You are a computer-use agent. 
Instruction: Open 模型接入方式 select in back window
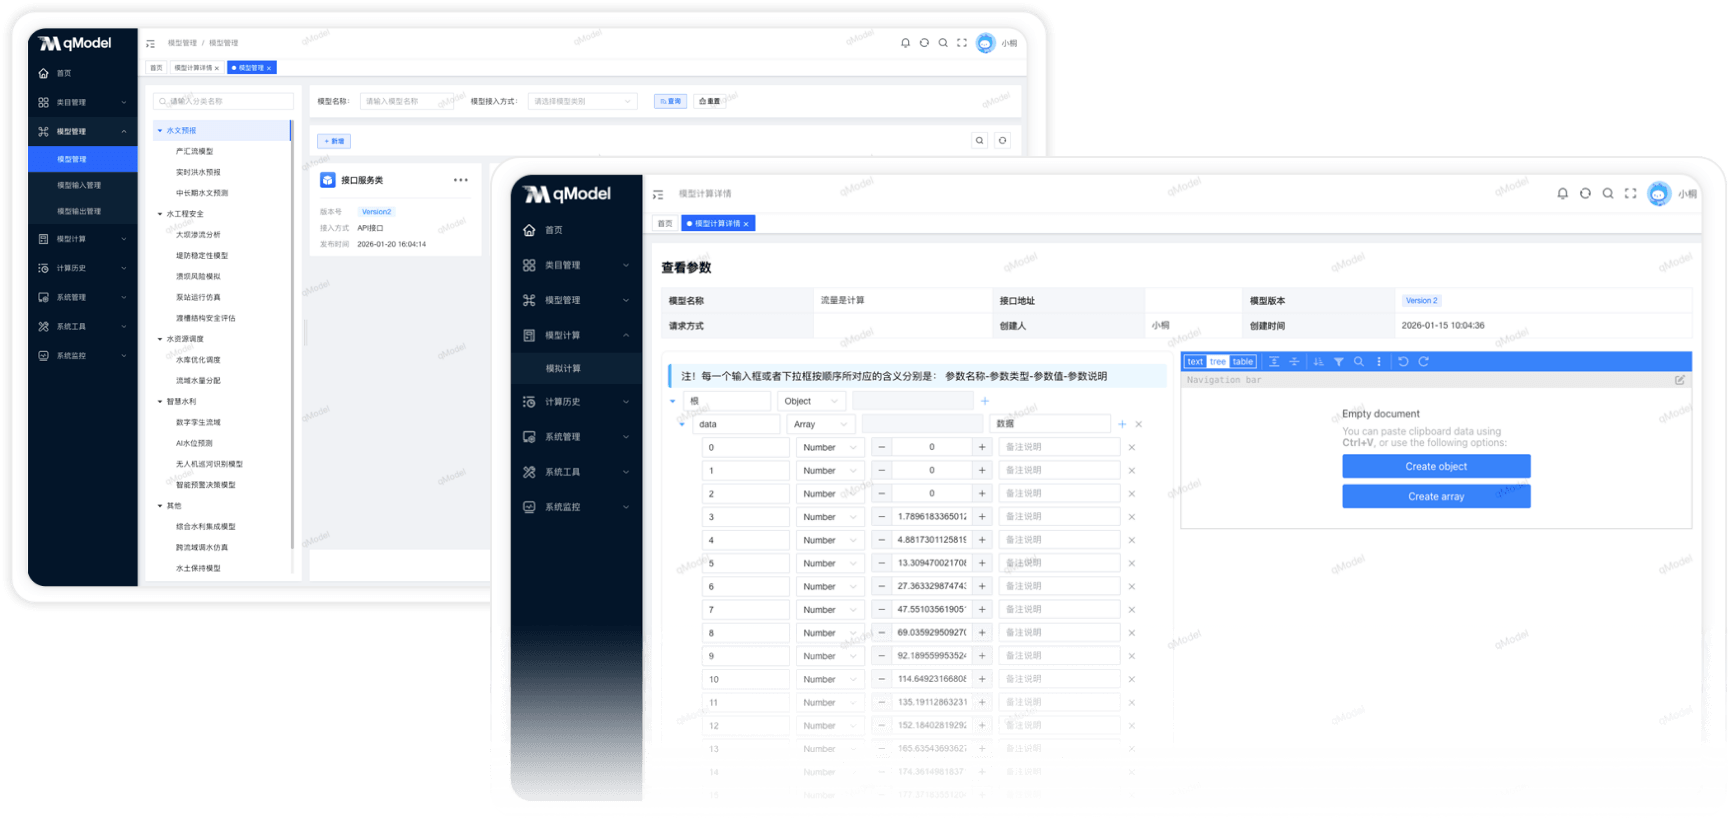click(x=583, y=101)
